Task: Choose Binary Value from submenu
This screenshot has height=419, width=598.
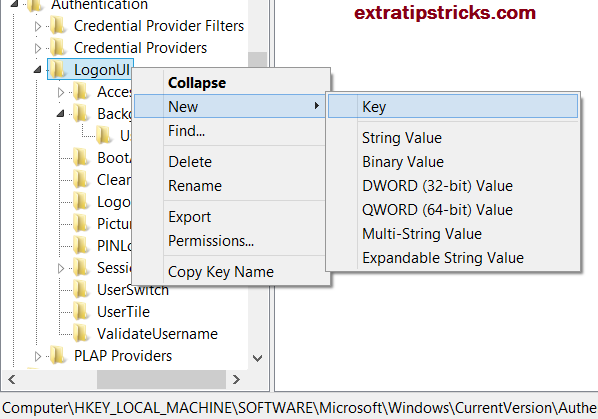Action: 403,162
